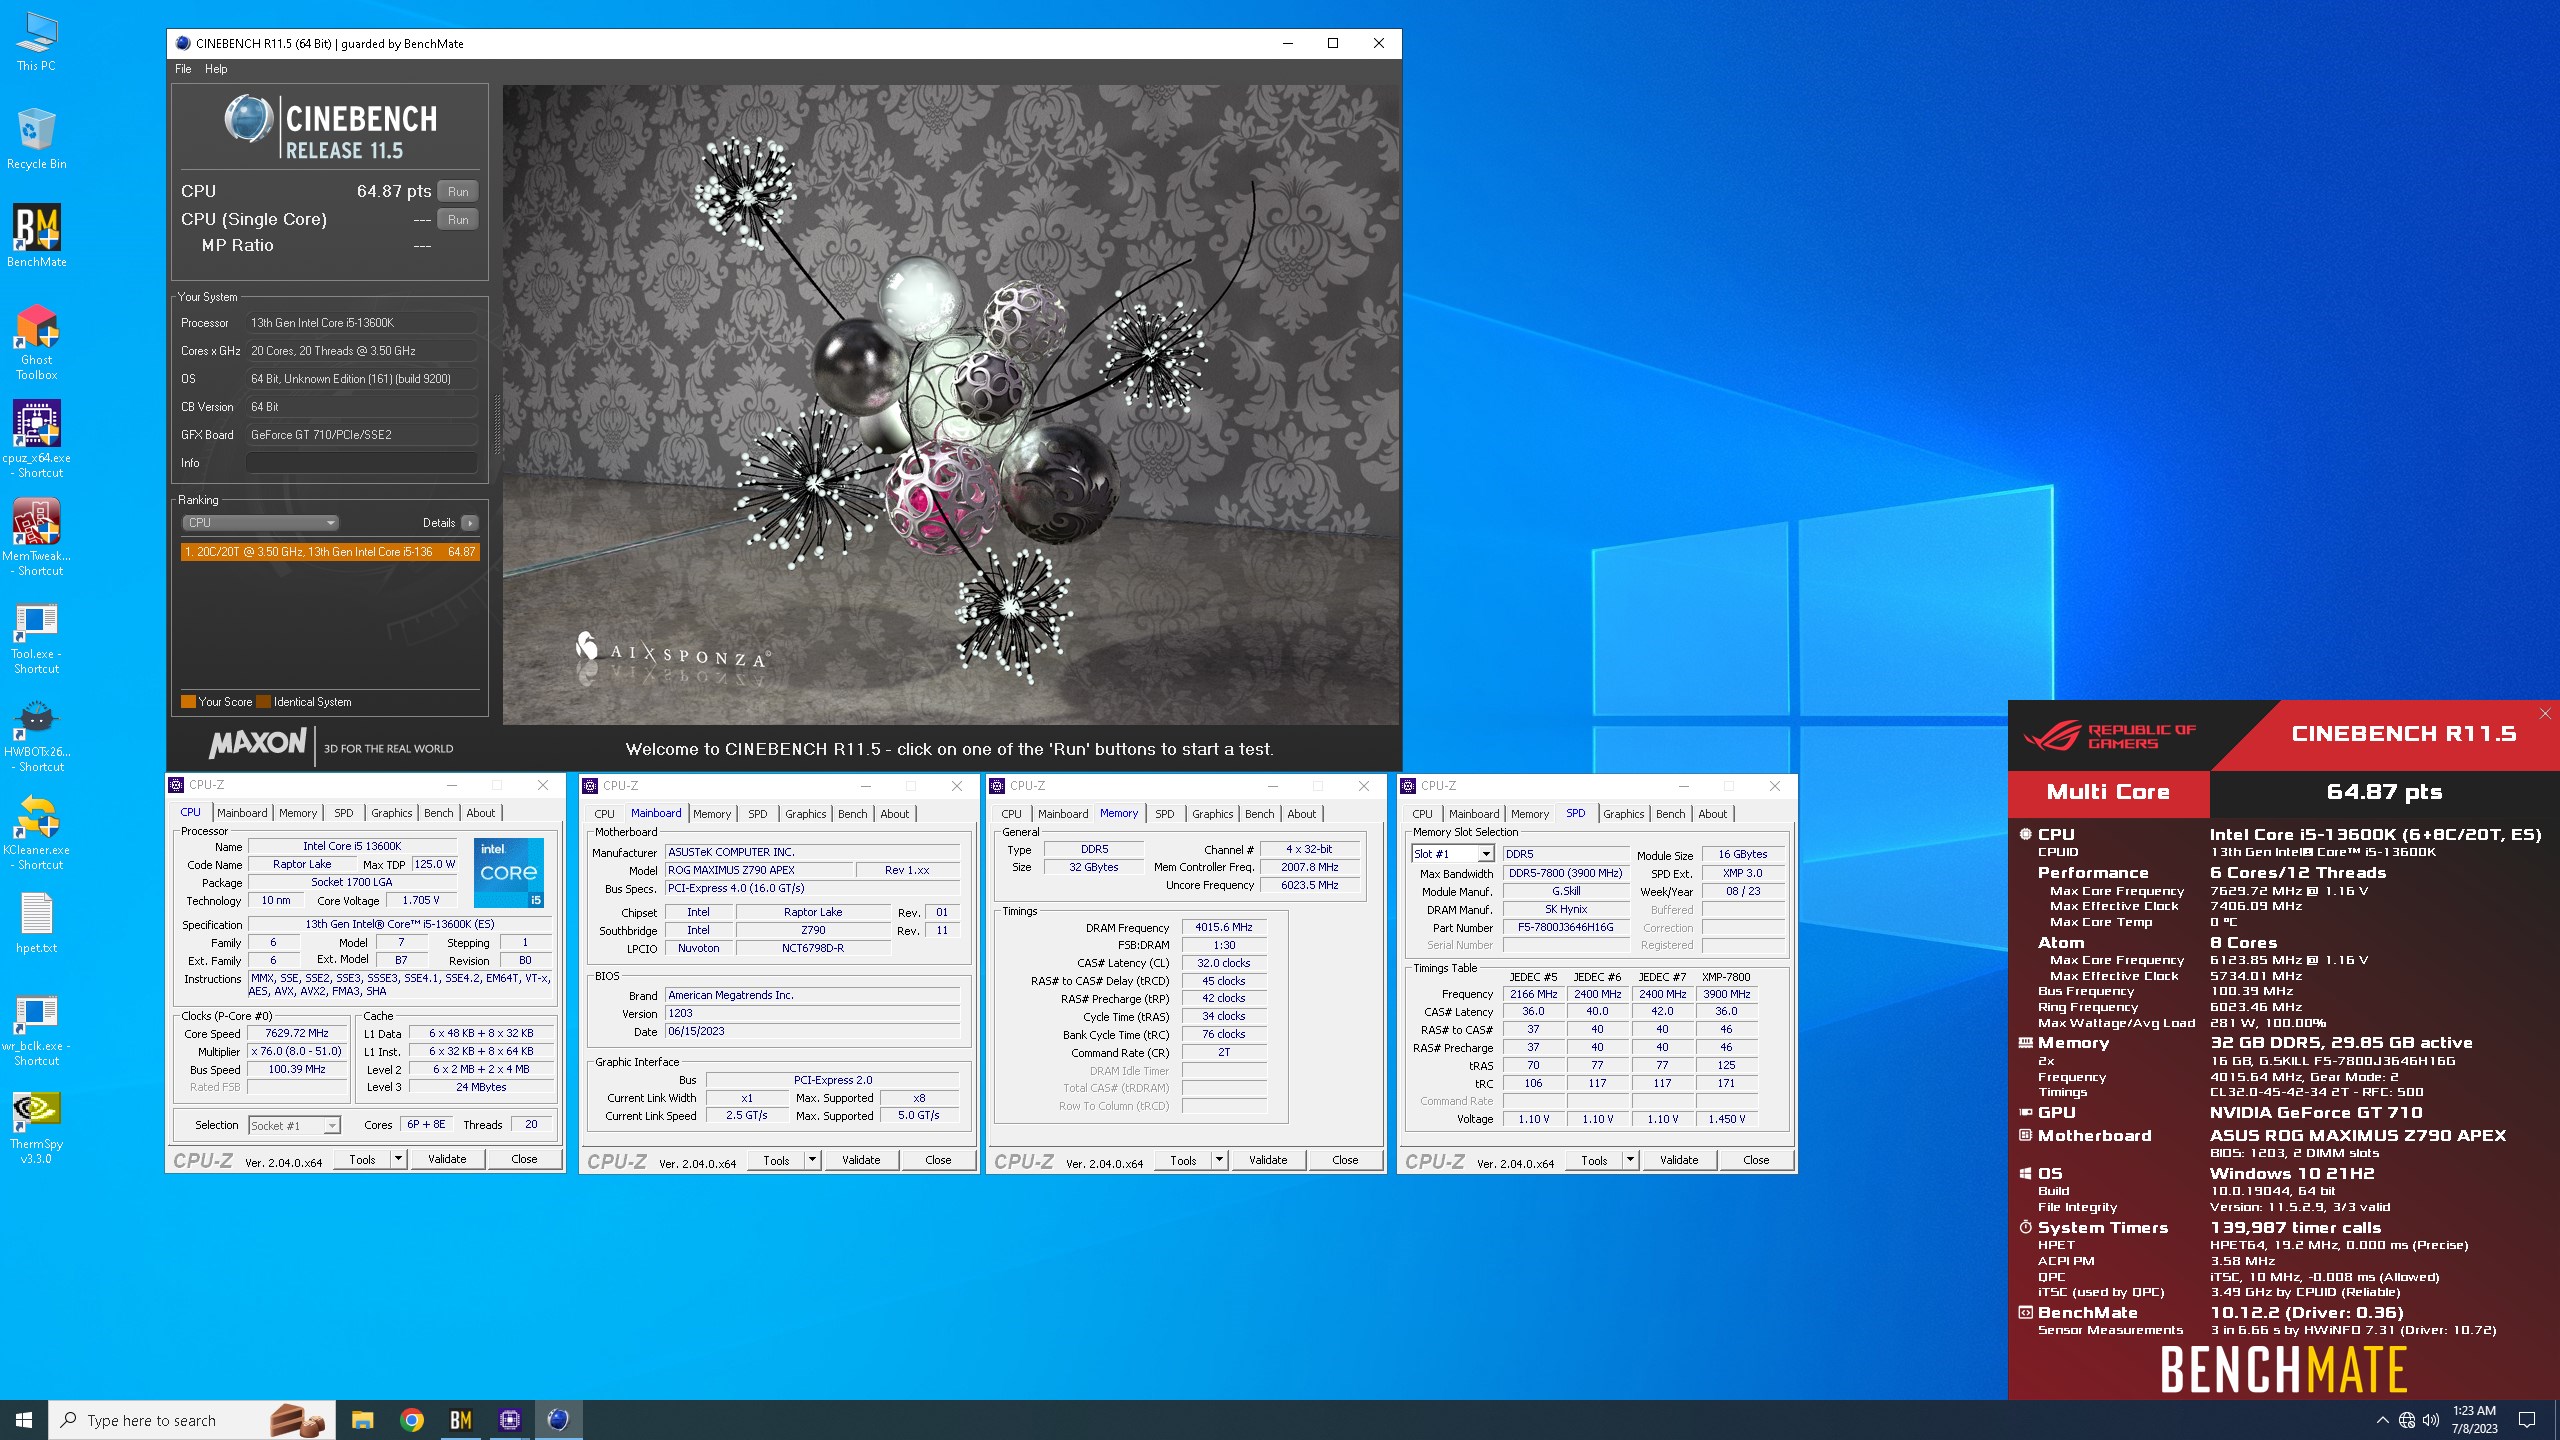Open the Bench tab in first CPU-Z window
This screenshot has width=2560, height=1440.
pos(438,813)
